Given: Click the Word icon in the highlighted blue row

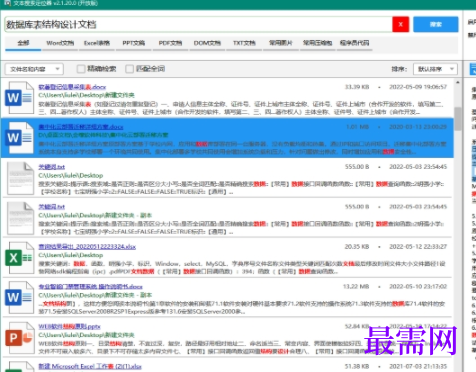Looking at the screenshot, I should [20, 138].
